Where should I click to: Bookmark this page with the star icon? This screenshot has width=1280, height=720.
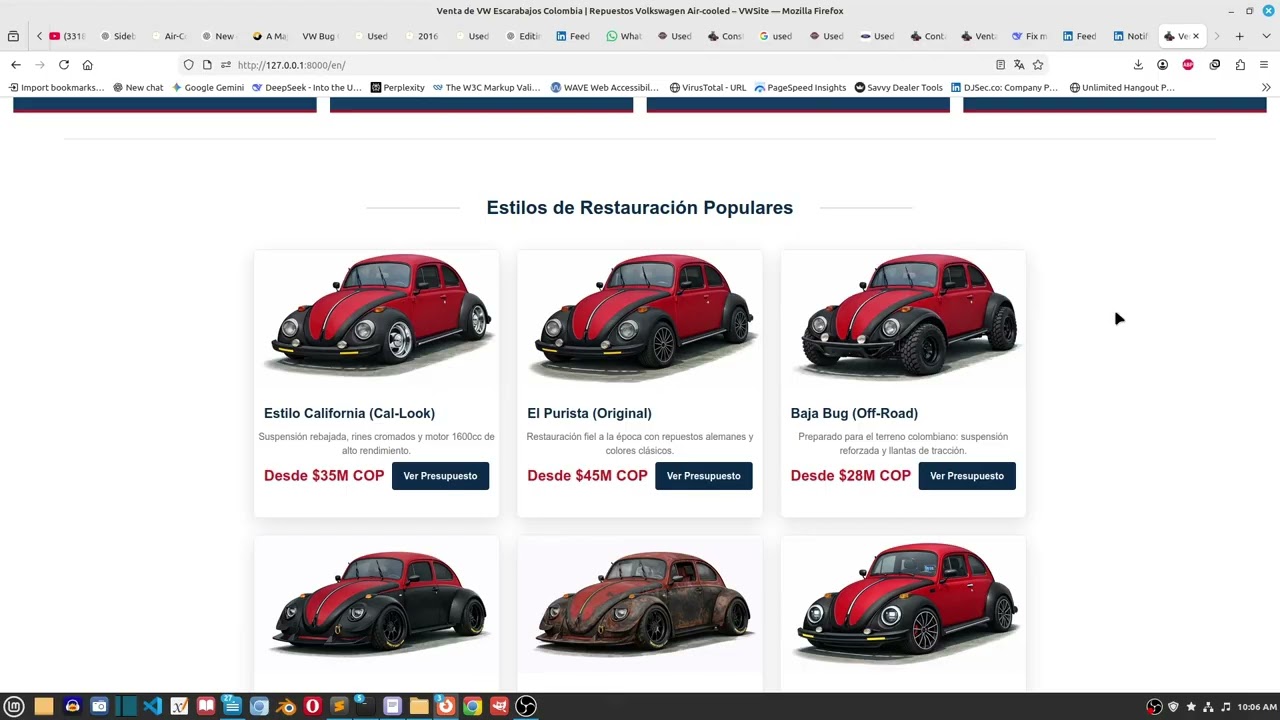[x=1038, y=65]
